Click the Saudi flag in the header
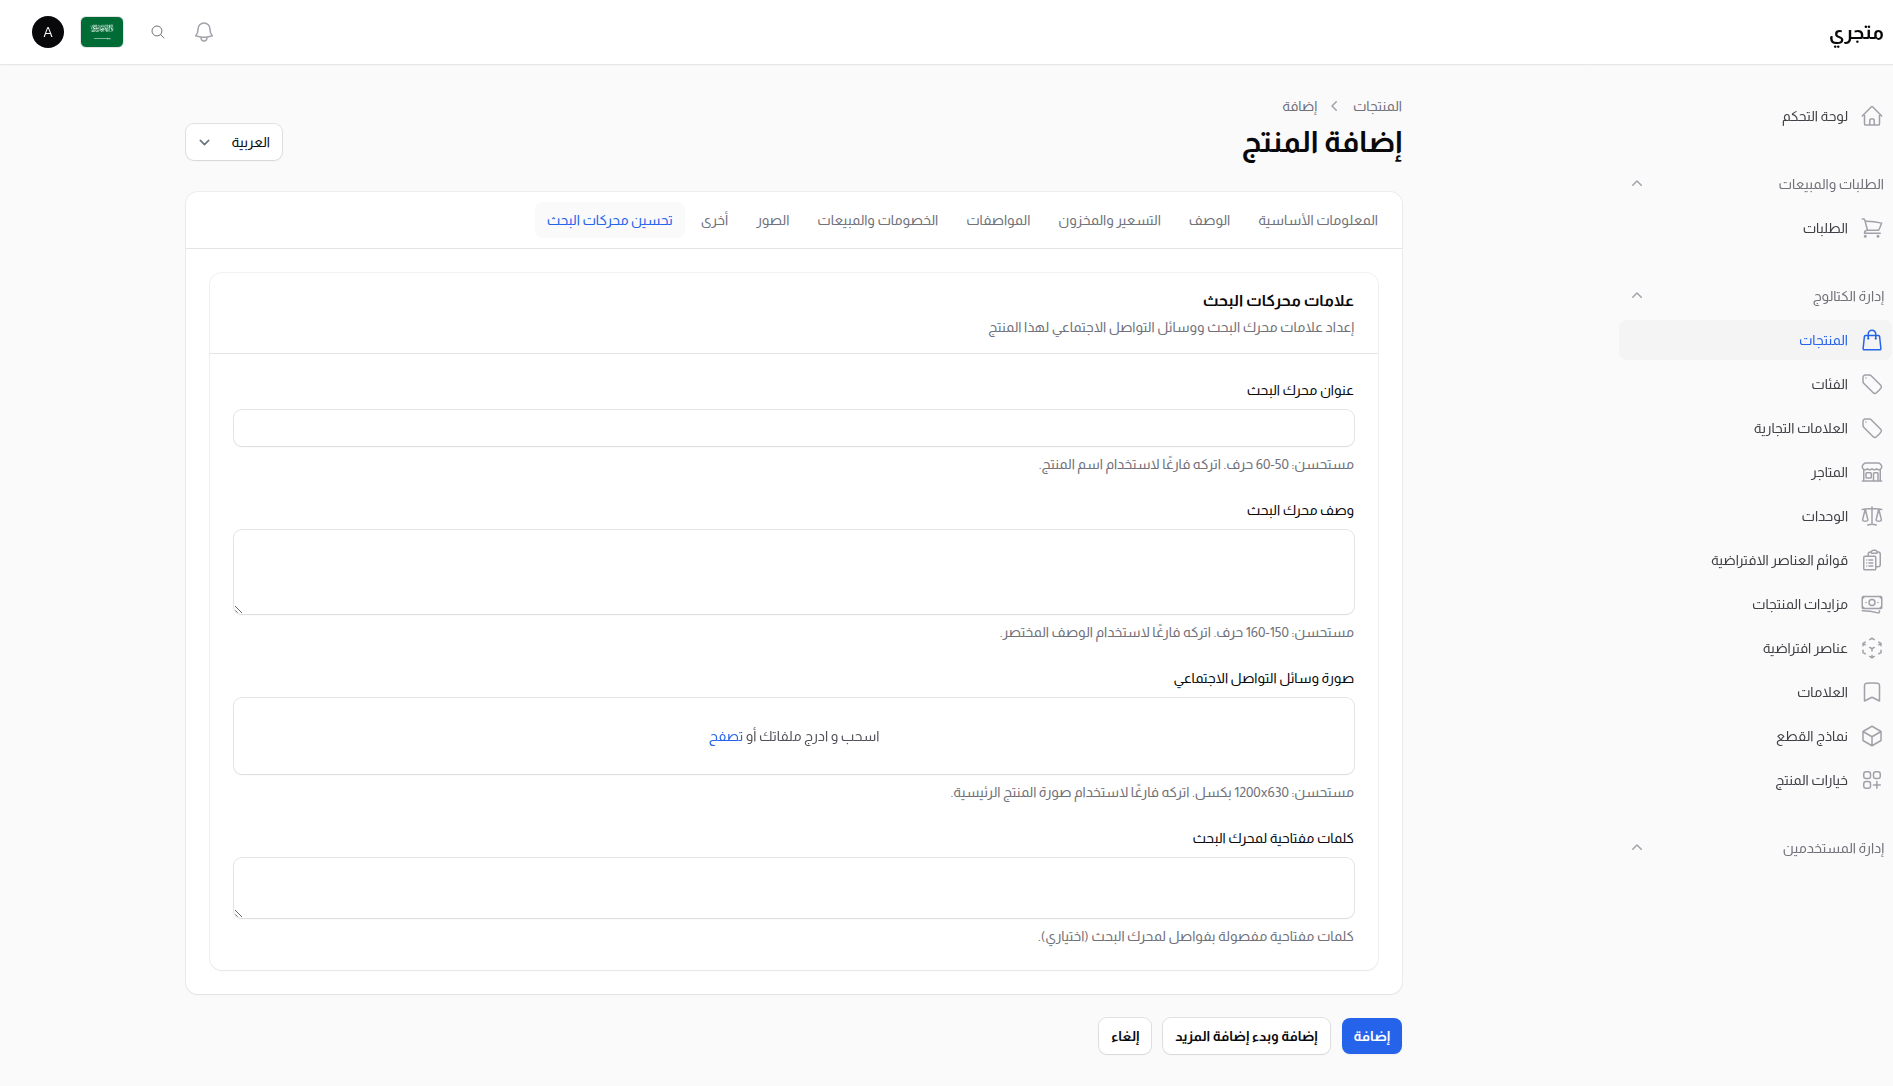This screenshot has width=1893, height=1086. point(101,31)
